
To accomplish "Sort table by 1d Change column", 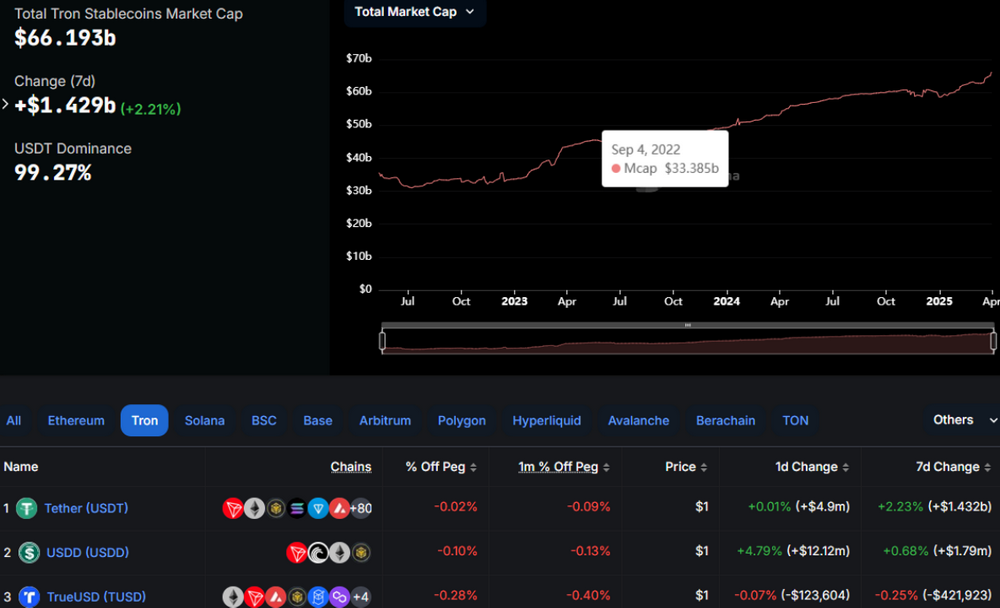I will point(811,467).
